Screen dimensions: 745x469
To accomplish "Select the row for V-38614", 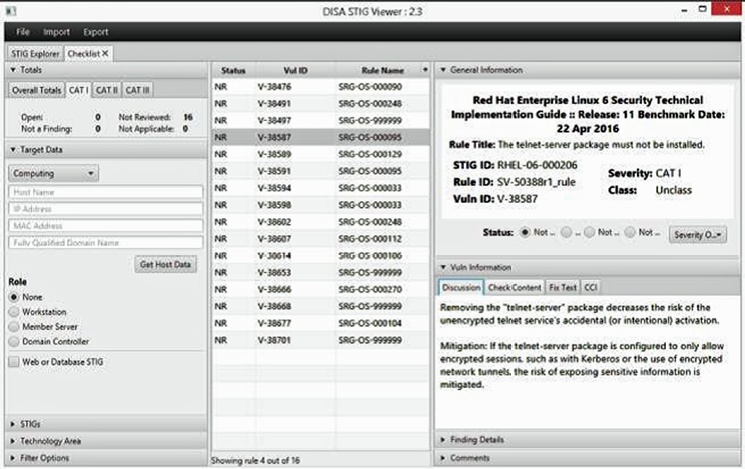I will pyautogui.click(x=321, y=256).
